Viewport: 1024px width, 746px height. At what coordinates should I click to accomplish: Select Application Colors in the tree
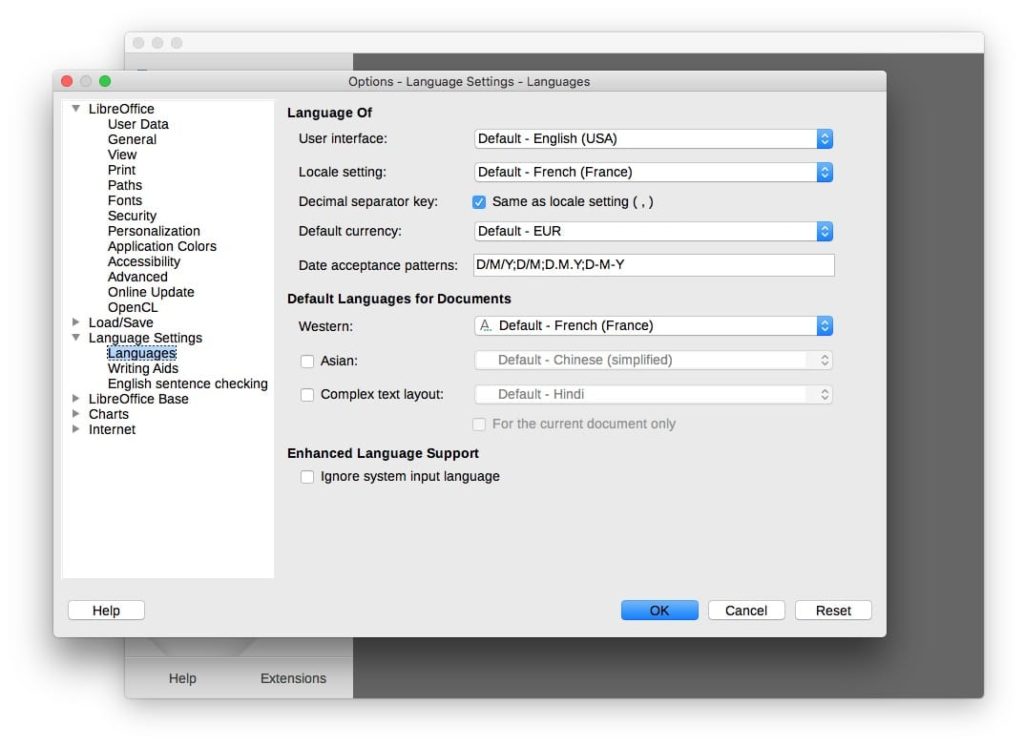162,246
